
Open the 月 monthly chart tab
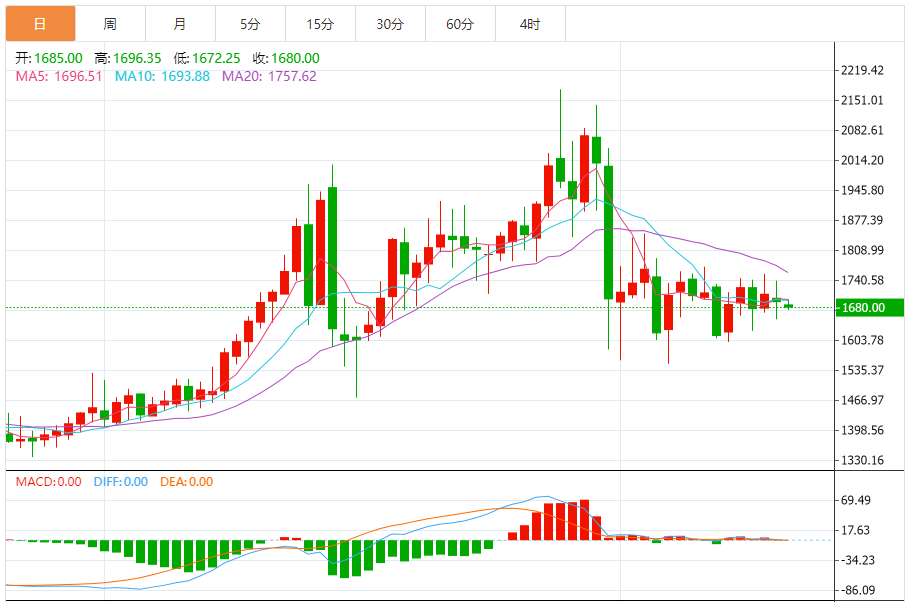click(180, 24)
